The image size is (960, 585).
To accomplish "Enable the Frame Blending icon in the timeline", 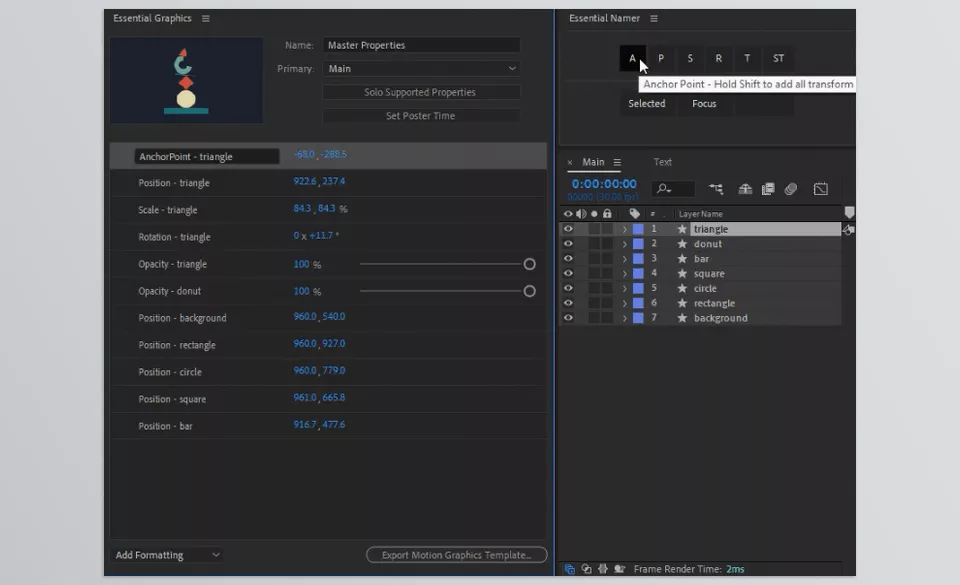I will 768,189.
